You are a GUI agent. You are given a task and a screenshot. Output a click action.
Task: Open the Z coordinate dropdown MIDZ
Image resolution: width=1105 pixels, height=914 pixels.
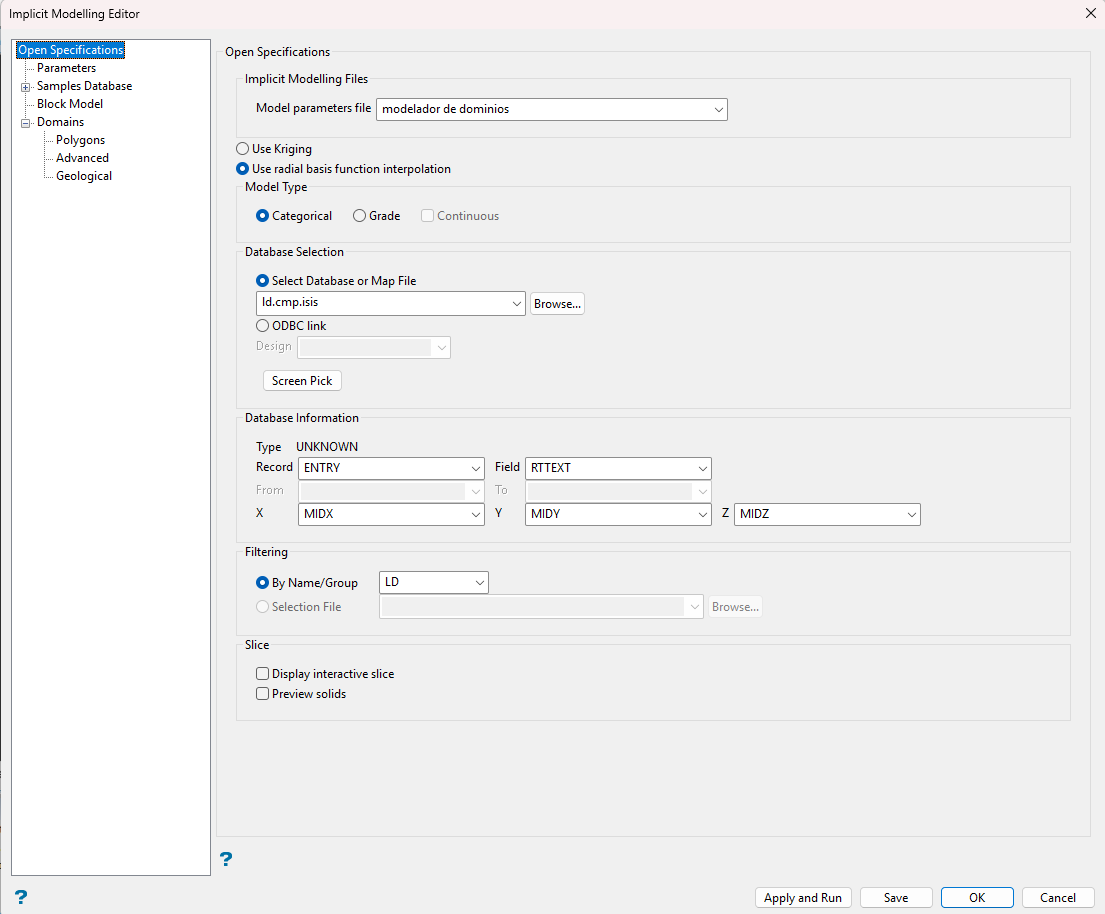(x=827, y=514)
